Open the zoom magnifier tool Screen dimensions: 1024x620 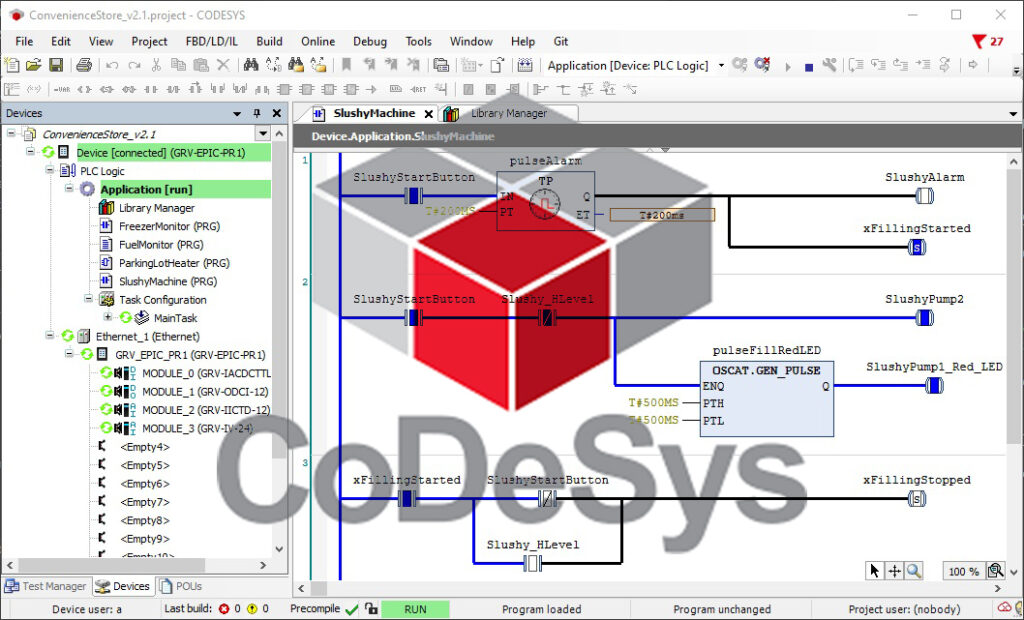tap(914, 571)
